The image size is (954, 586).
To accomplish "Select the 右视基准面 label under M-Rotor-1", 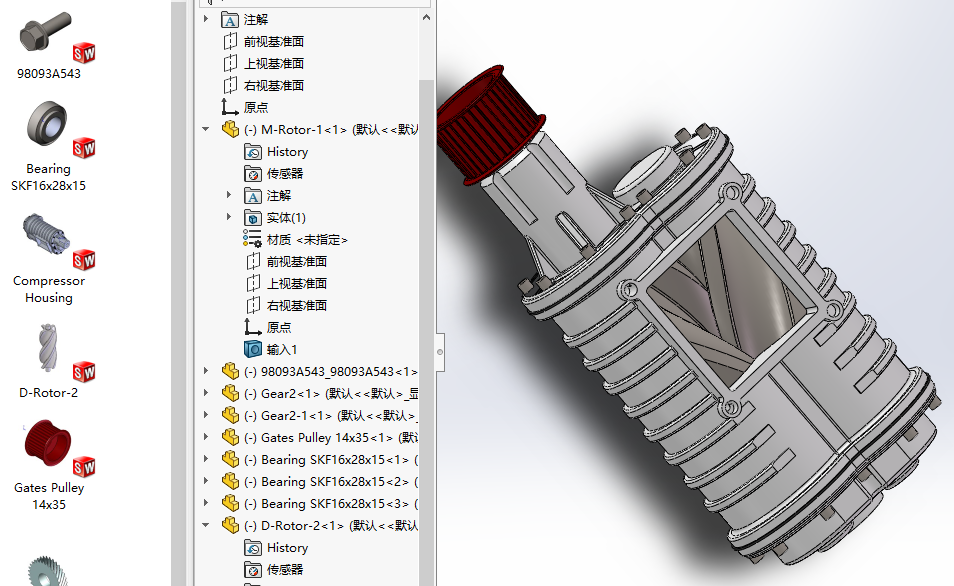I will coord(297,305).
